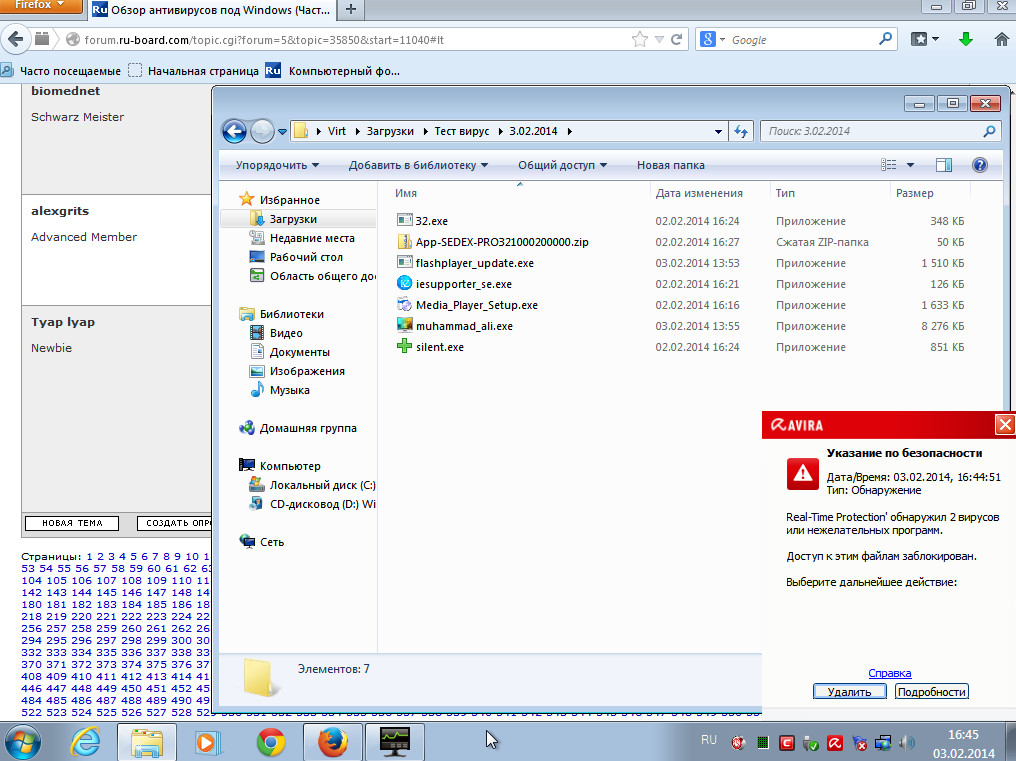Open Internet Explorer from the taskbar

coord(85,742)
